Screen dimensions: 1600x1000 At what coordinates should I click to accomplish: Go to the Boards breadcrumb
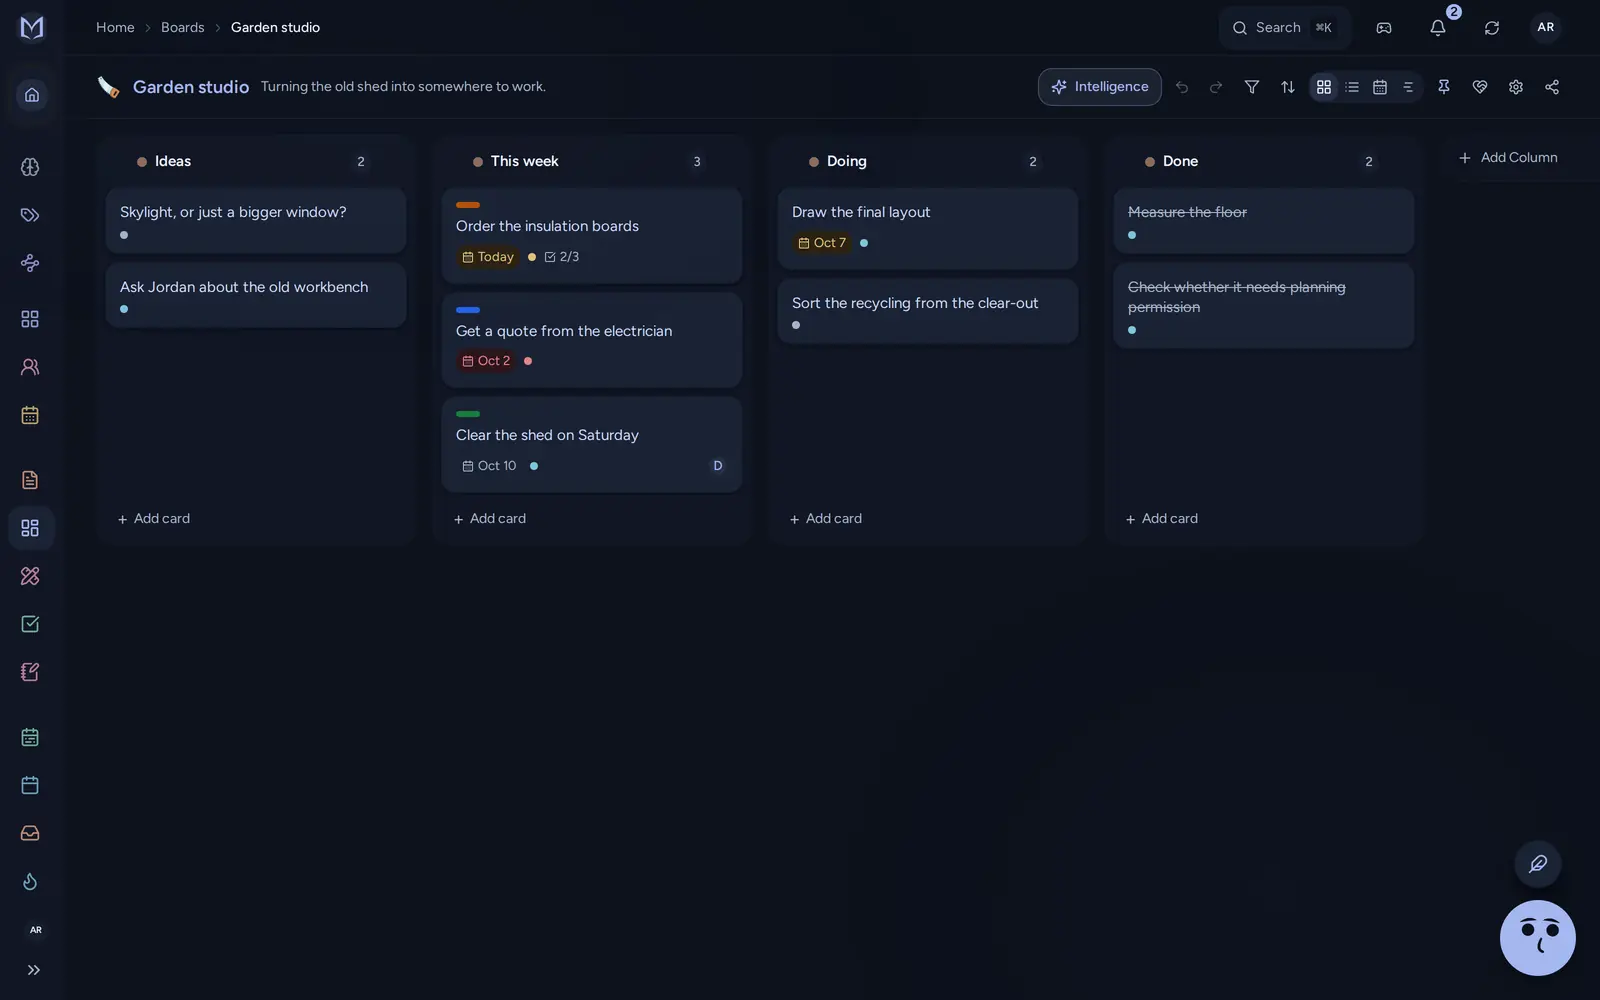pos(182,28)
